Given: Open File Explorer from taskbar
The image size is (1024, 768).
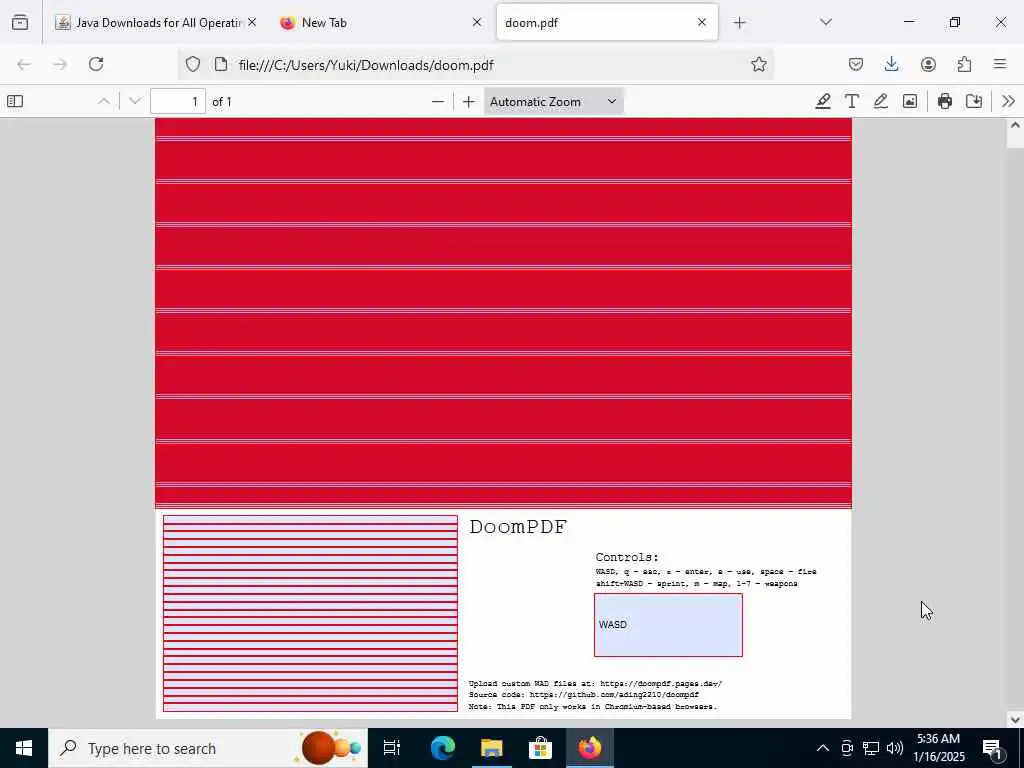Looking at the screenshot, I should [491, 748].
